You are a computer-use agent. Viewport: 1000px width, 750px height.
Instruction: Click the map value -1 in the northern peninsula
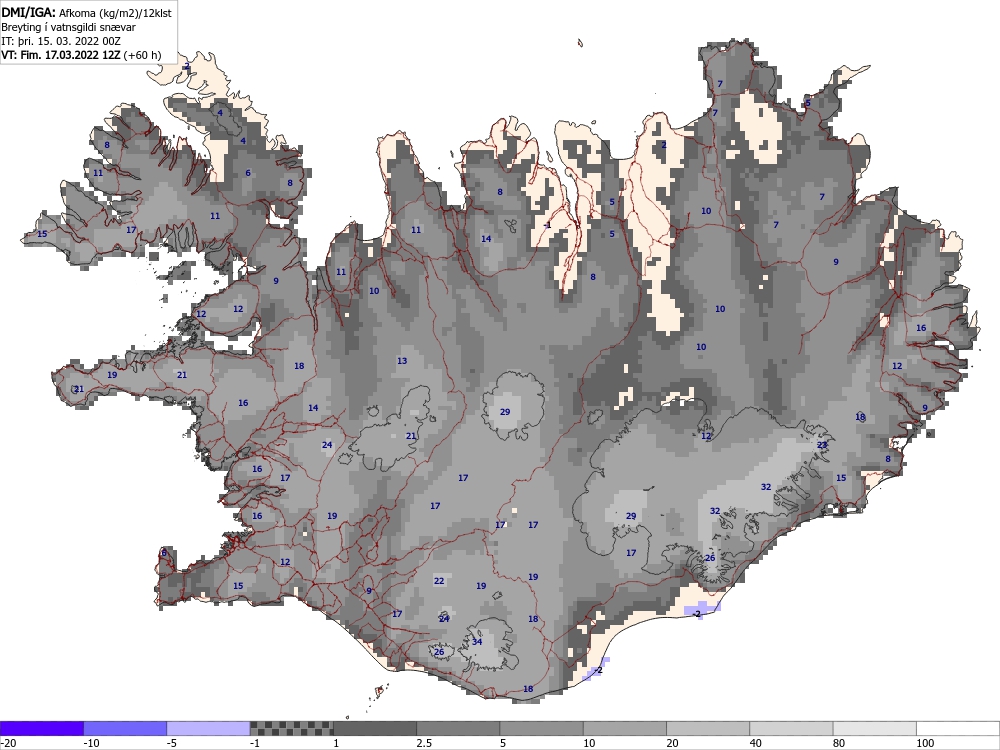[x=547, y=225]
